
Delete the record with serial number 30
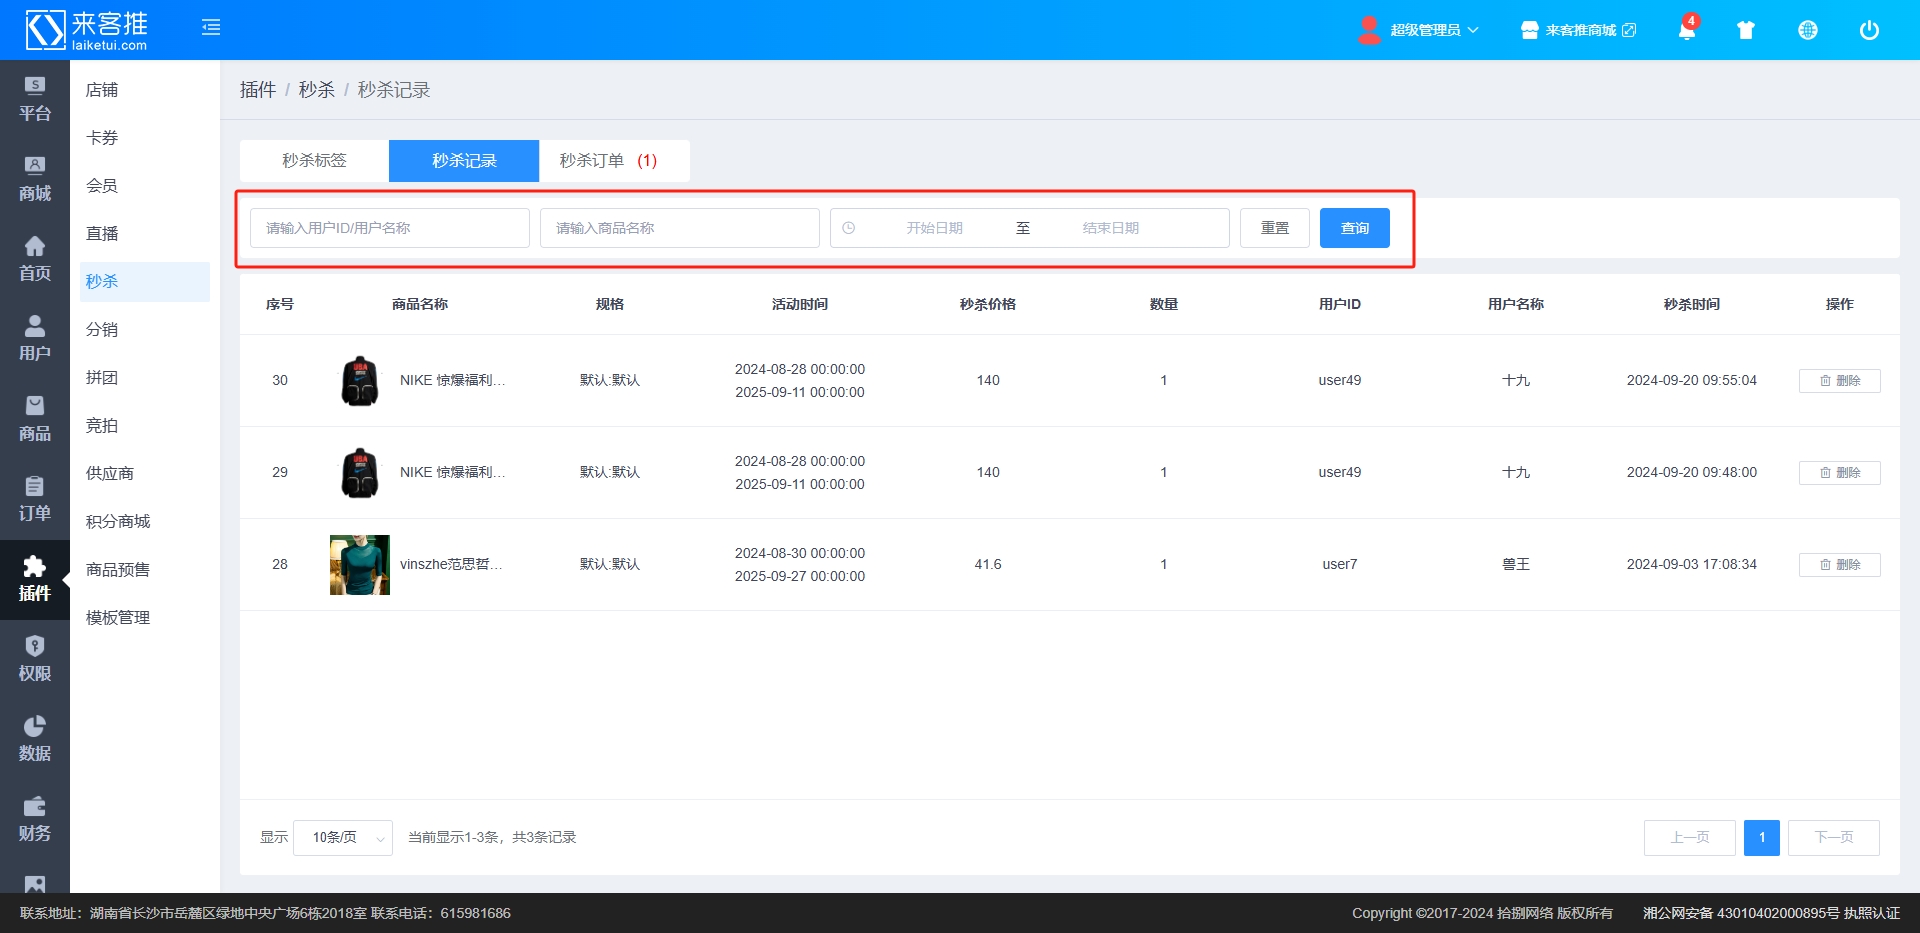click(1839, 381)
